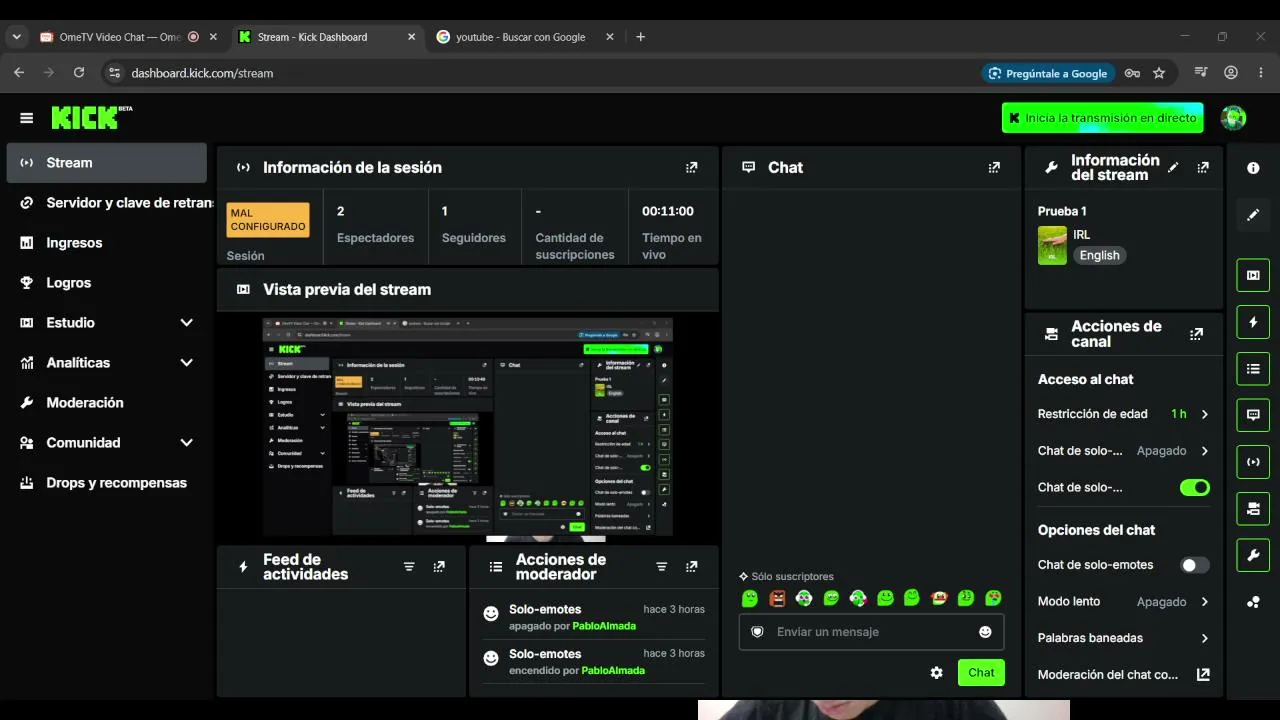1280x720 pixels.
Task: Click the info icon in the right rail
Action: coord(1253,168)
